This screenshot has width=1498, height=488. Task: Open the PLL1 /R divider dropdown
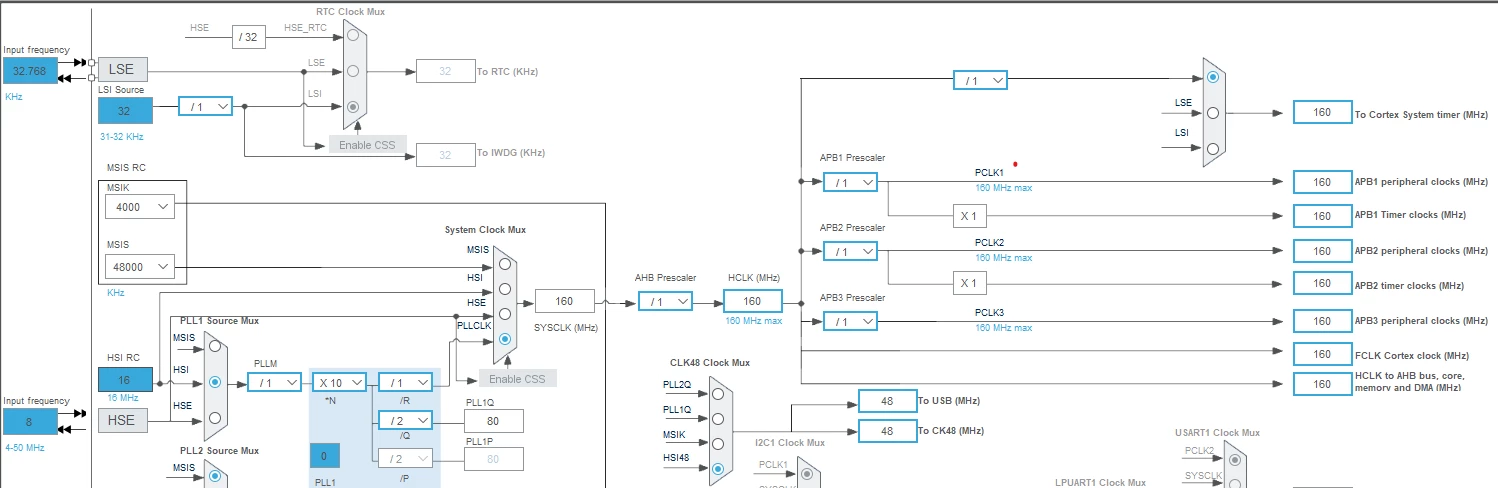click(405, 382)
